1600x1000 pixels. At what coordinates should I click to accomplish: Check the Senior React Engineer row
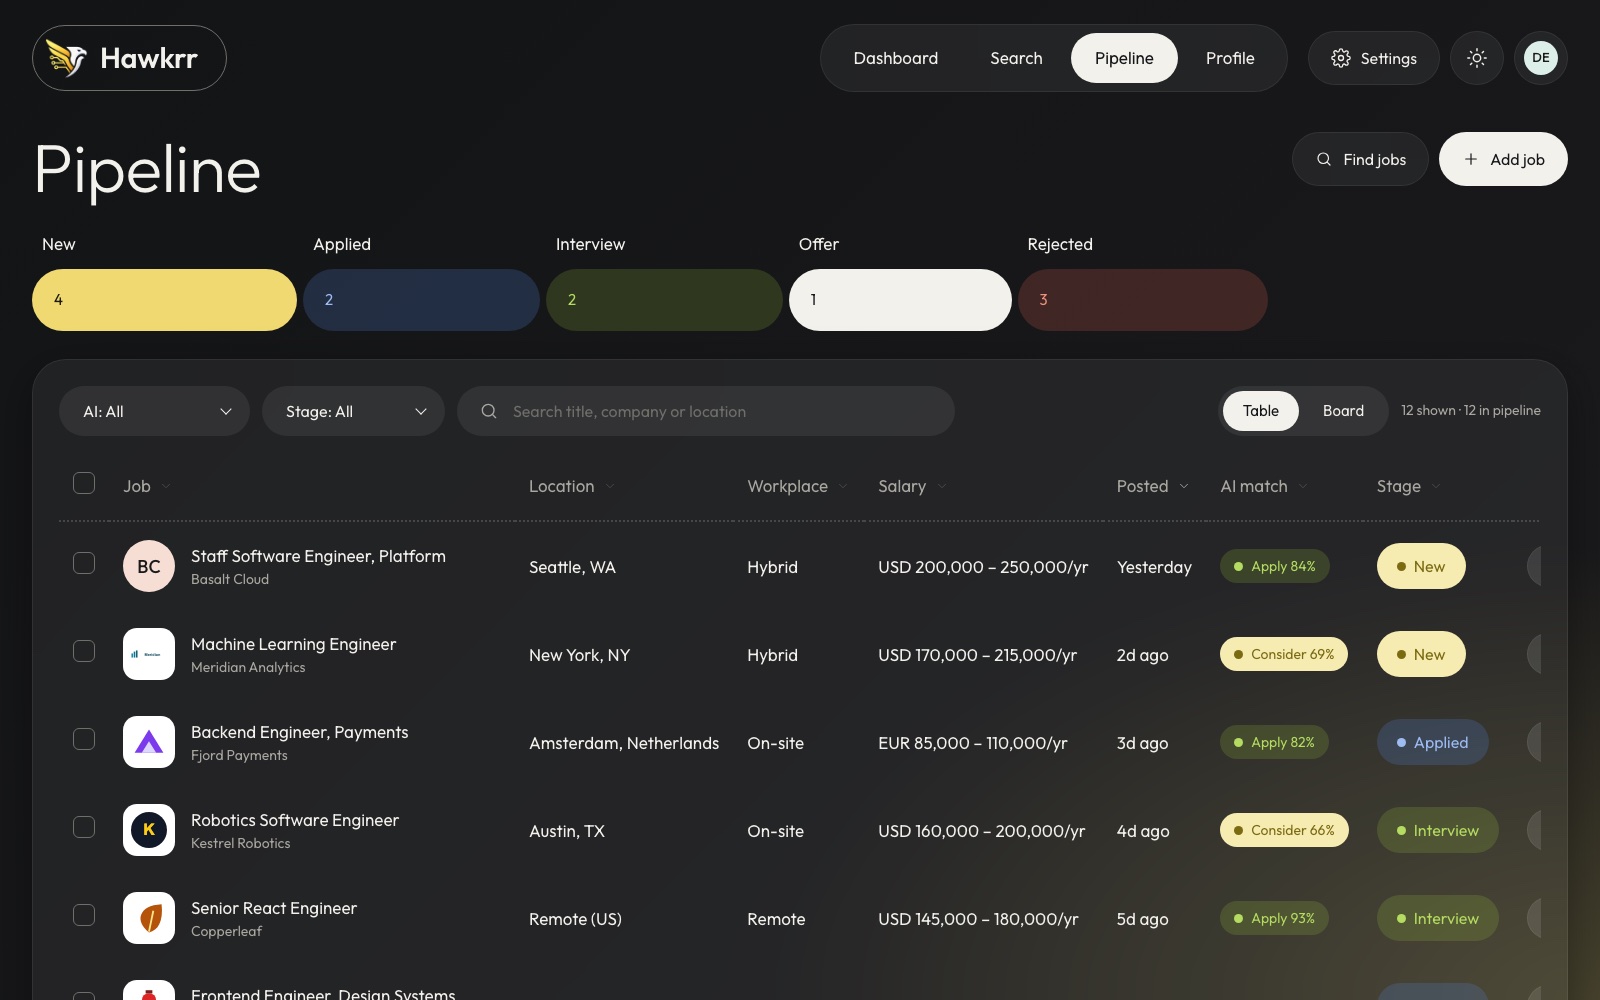(84, 915)
